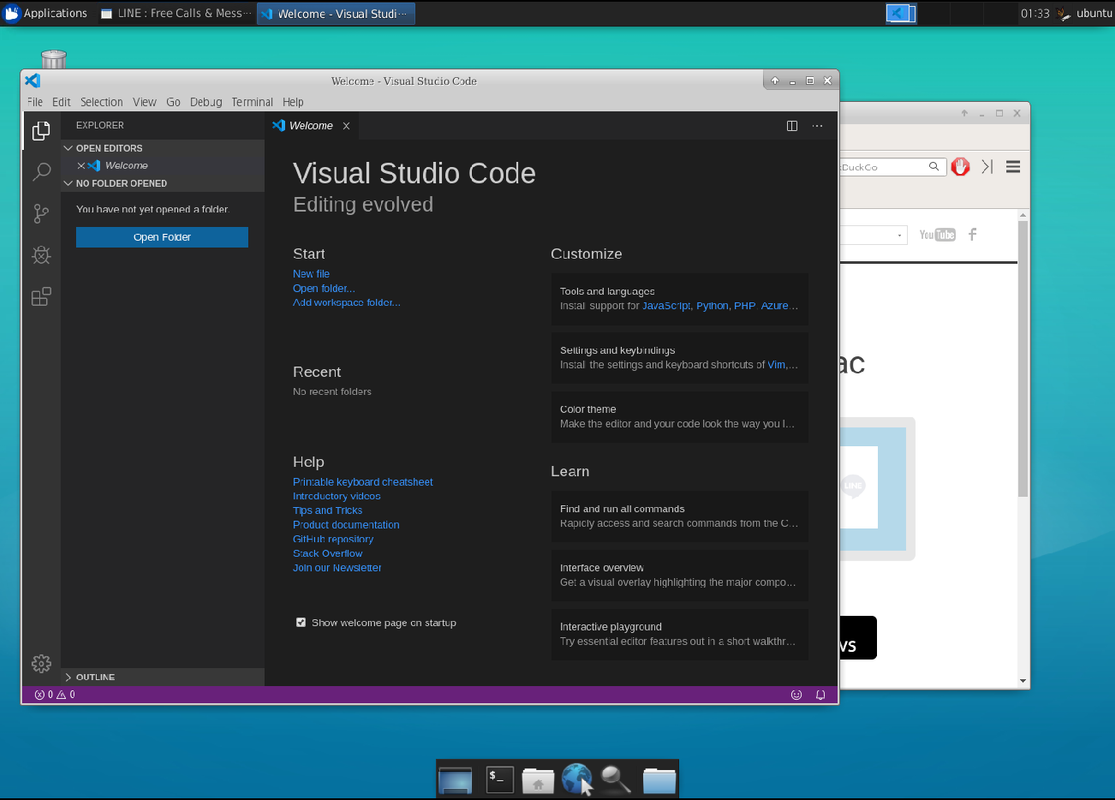Close Welcome in Open Editors list
Screen dimensions: 1115x800
point(81,166)
